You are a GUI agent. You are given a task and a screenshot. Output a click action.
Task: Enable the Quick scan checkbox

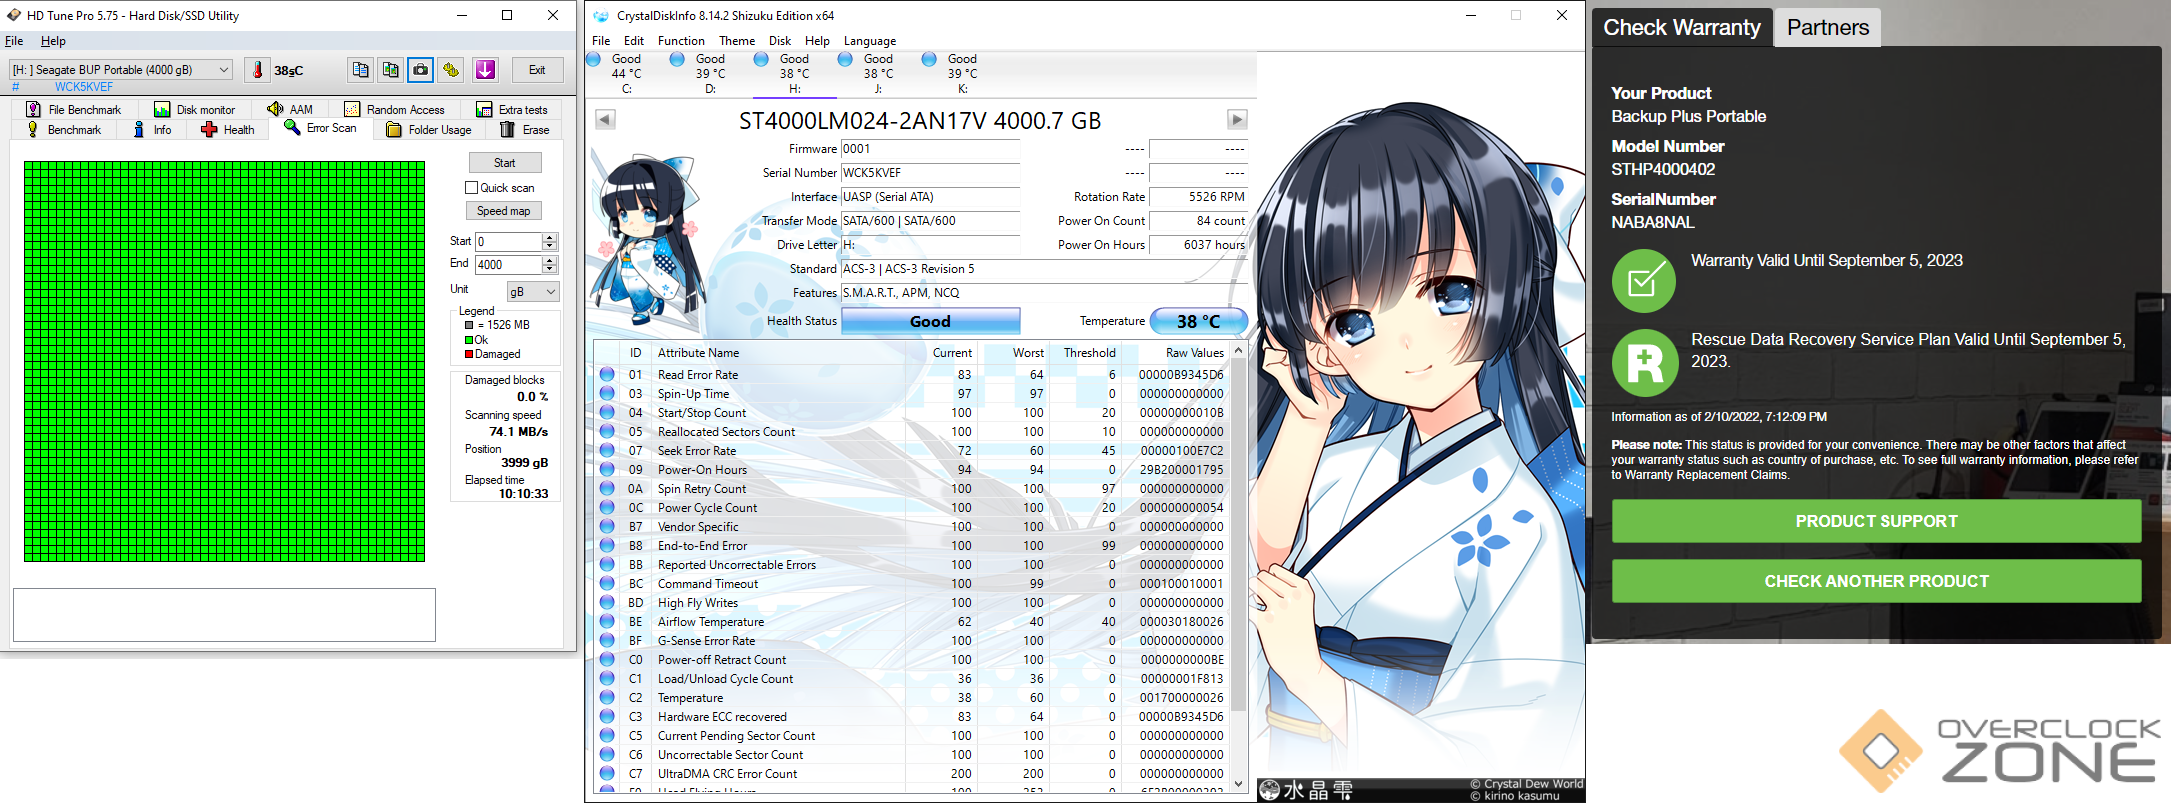472,188
